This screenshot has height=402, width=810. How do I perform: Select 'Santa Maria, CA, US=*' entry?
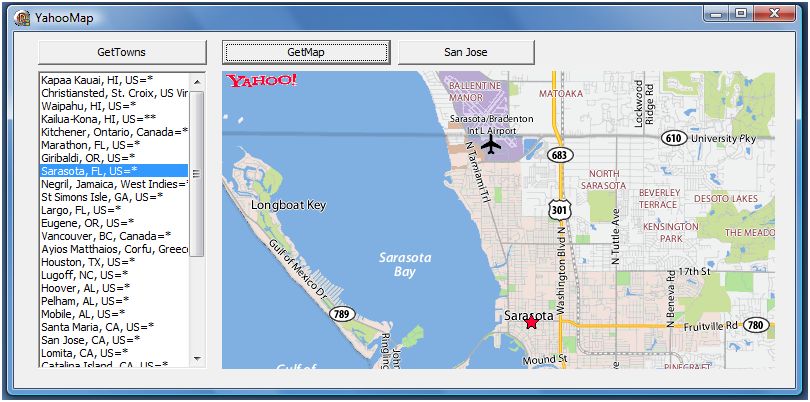(x=114, y=327)
